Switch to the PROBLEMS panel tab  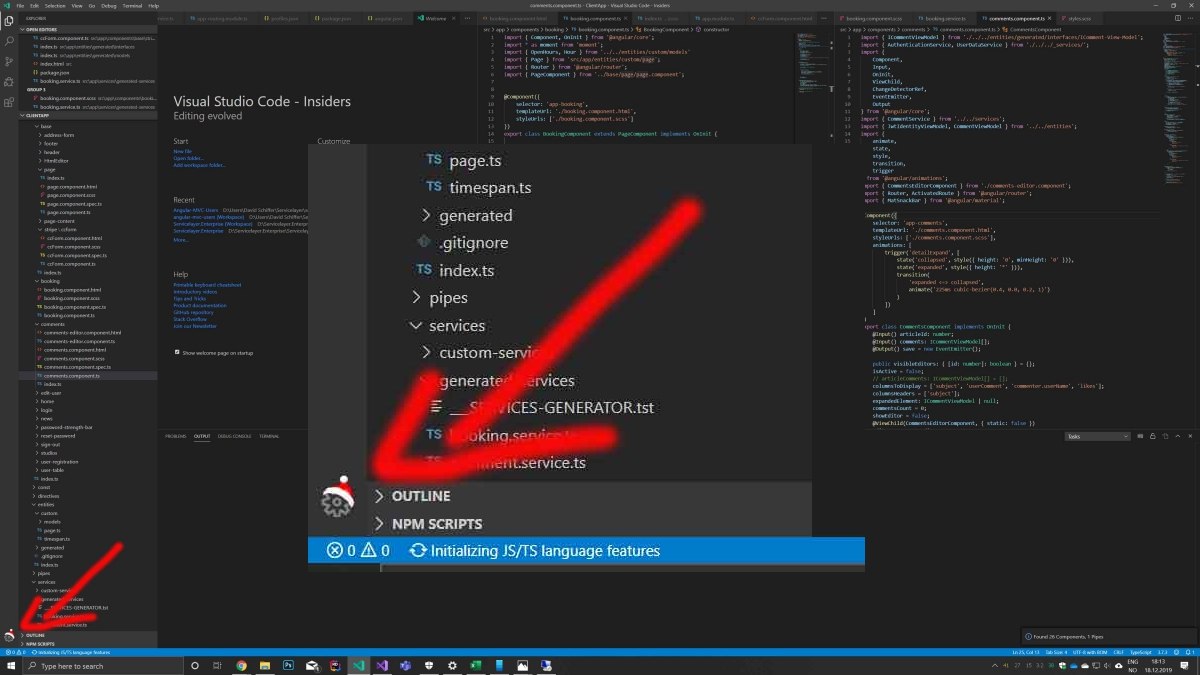point(176,436)
